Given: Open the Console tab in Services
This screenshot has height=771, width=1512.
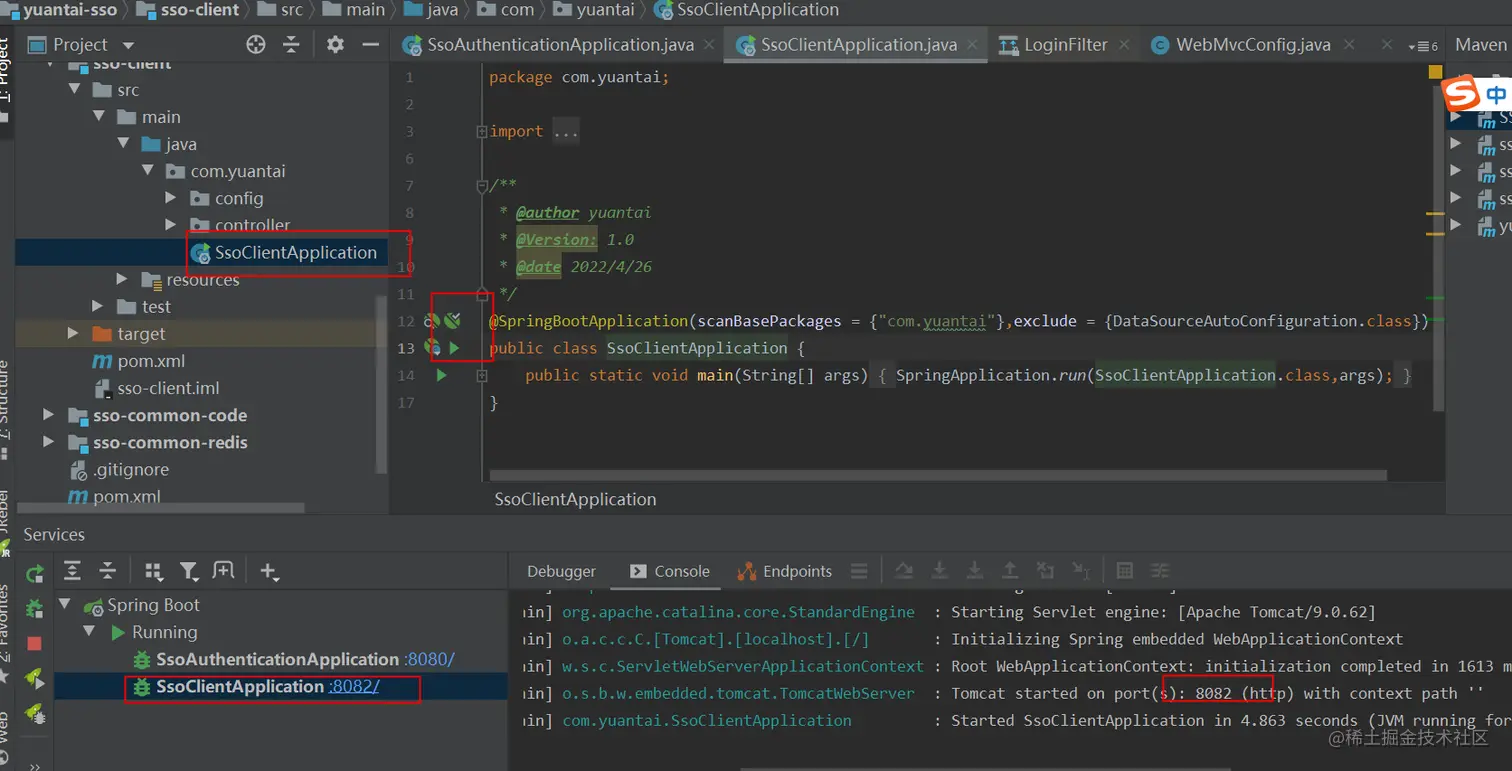Looking at the screenshot, I should [670, 571].
